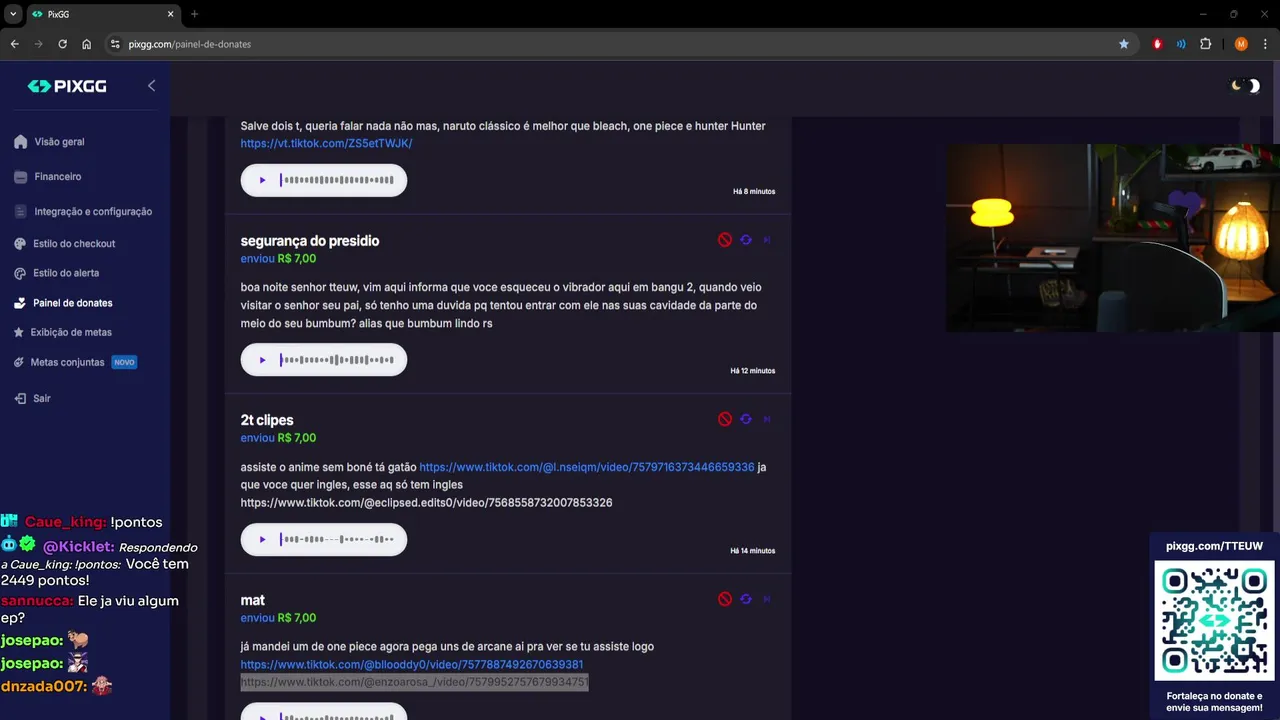This screenshot has width=1280, height=720.
Task: Open the red hand ad blocker extension
Action: 1157,44
